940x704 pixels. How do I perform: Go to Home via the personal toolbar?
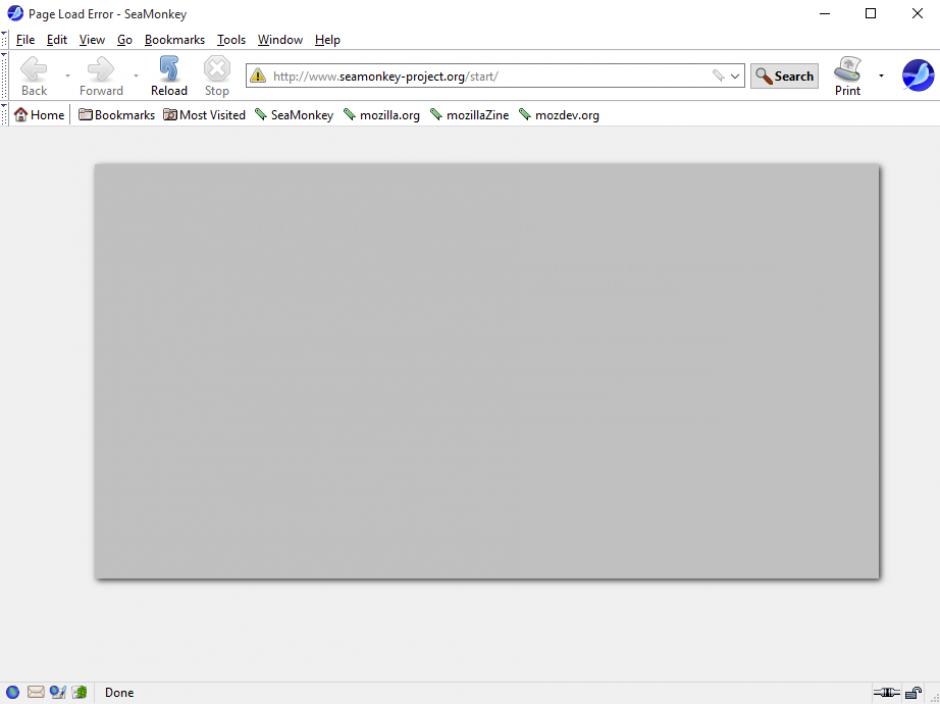tap(39, 115)
